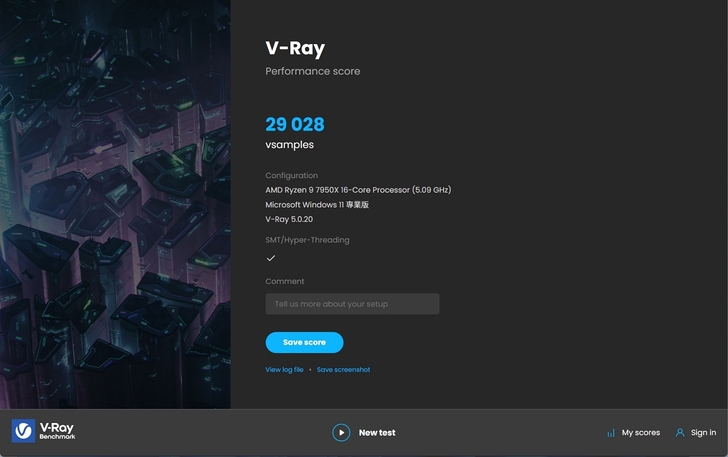Click the Microsoft Windows 11 configuration line
Screen dimensions: 728x457
(317, 204)
